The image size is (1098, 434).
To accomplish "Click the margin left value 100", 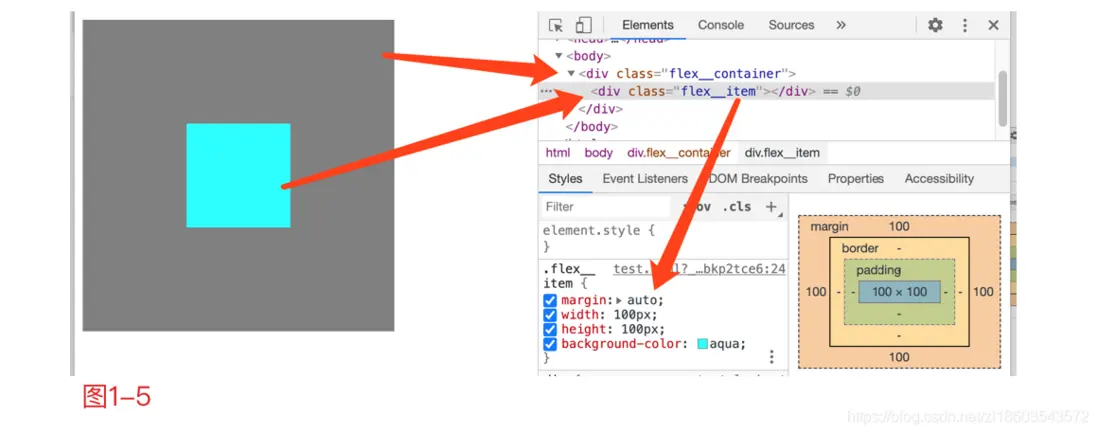I will tap(816, 292).
